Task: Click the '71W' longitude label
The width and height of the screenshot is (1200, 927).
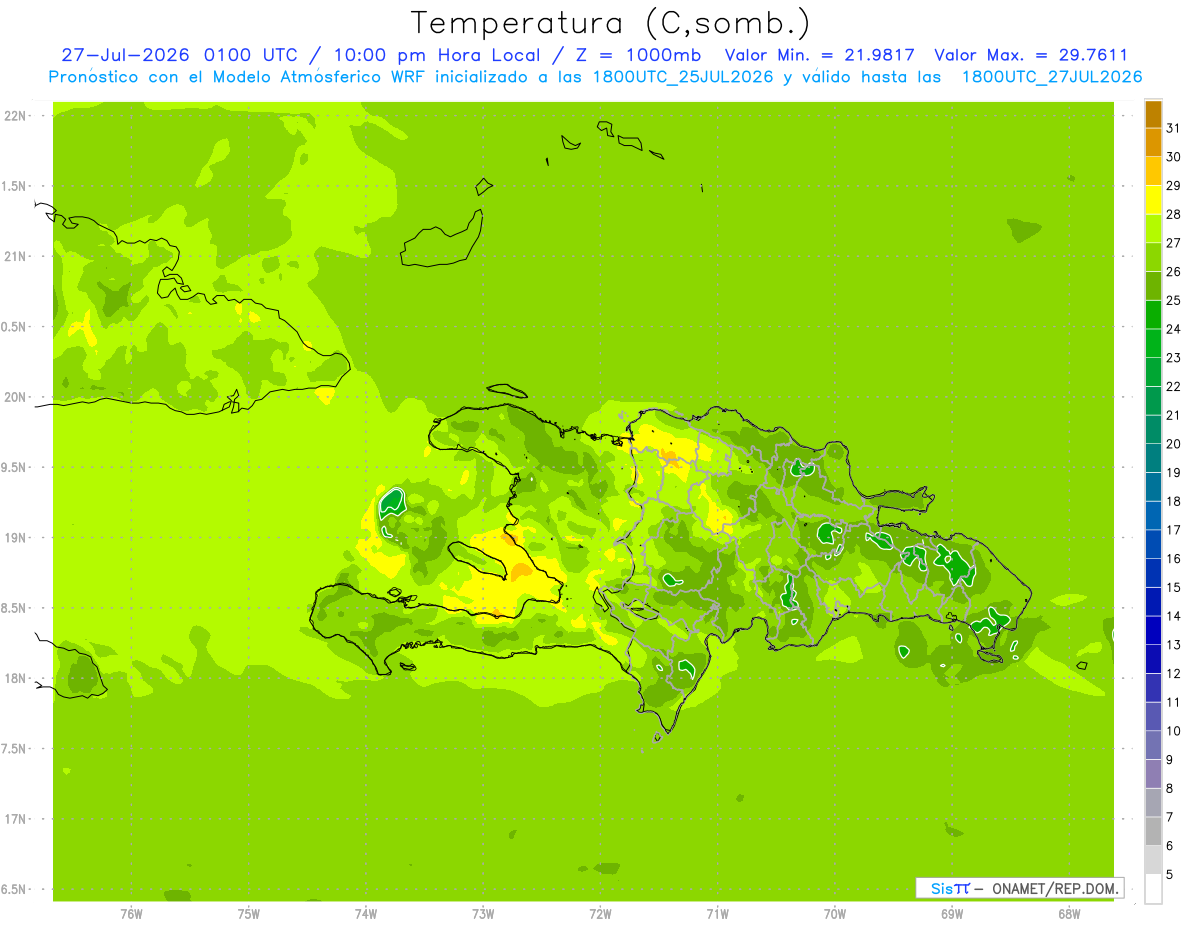Action: click(717, 914)
